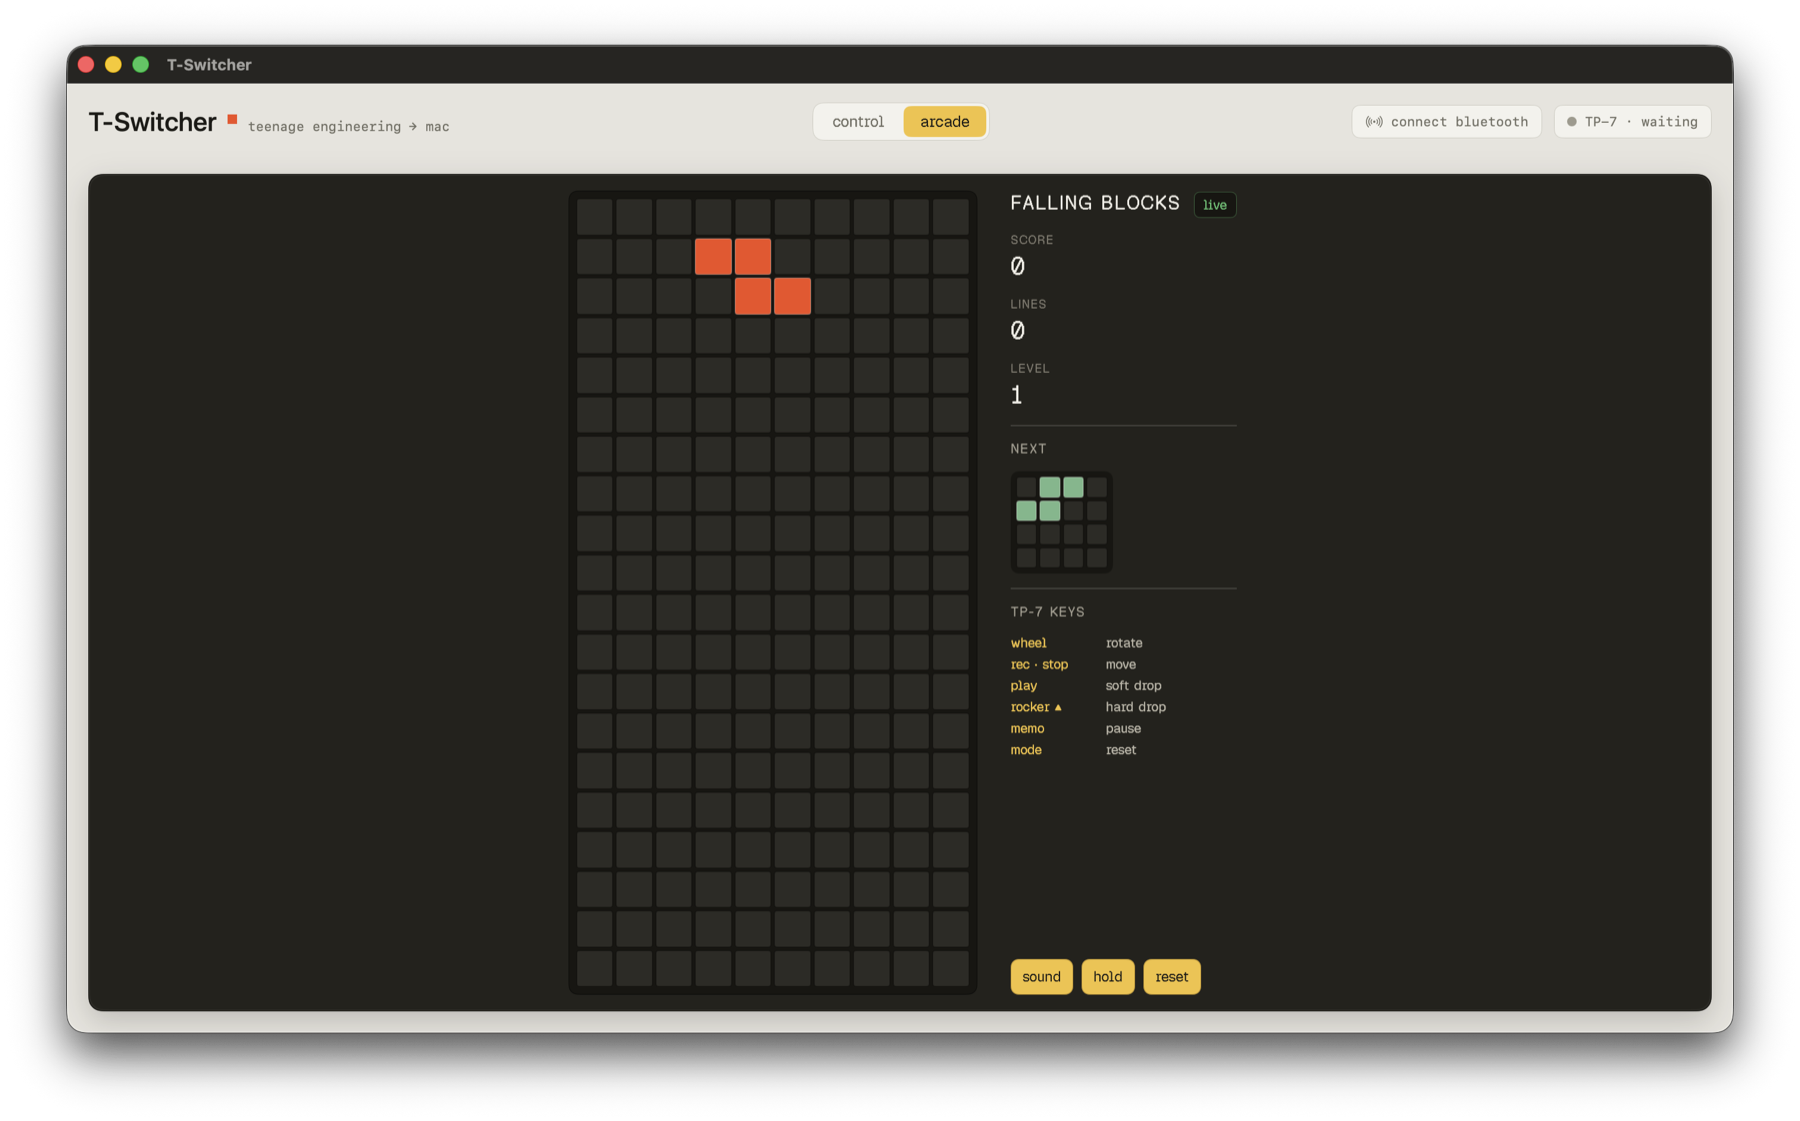Click the "move" action text
This screenshot has width=1800, height=1121.
coord(1120,664)
